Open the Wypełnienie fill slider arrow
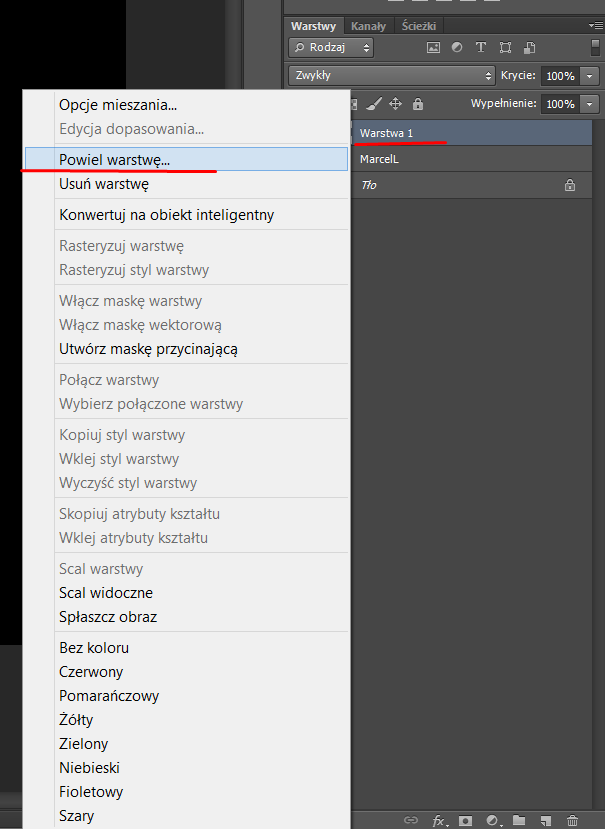Image resolution: width=605 pixels, height=829 pixels. tap(589, 104)
